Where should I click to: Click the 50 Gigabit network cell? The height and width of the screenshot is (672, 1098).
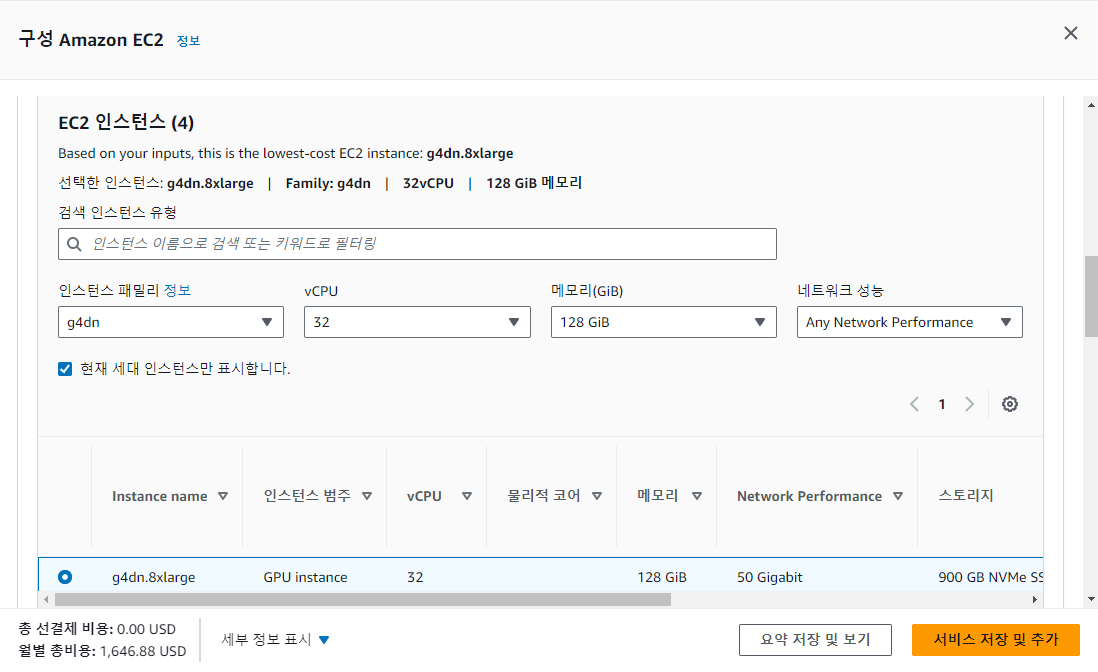coord(770,577)
